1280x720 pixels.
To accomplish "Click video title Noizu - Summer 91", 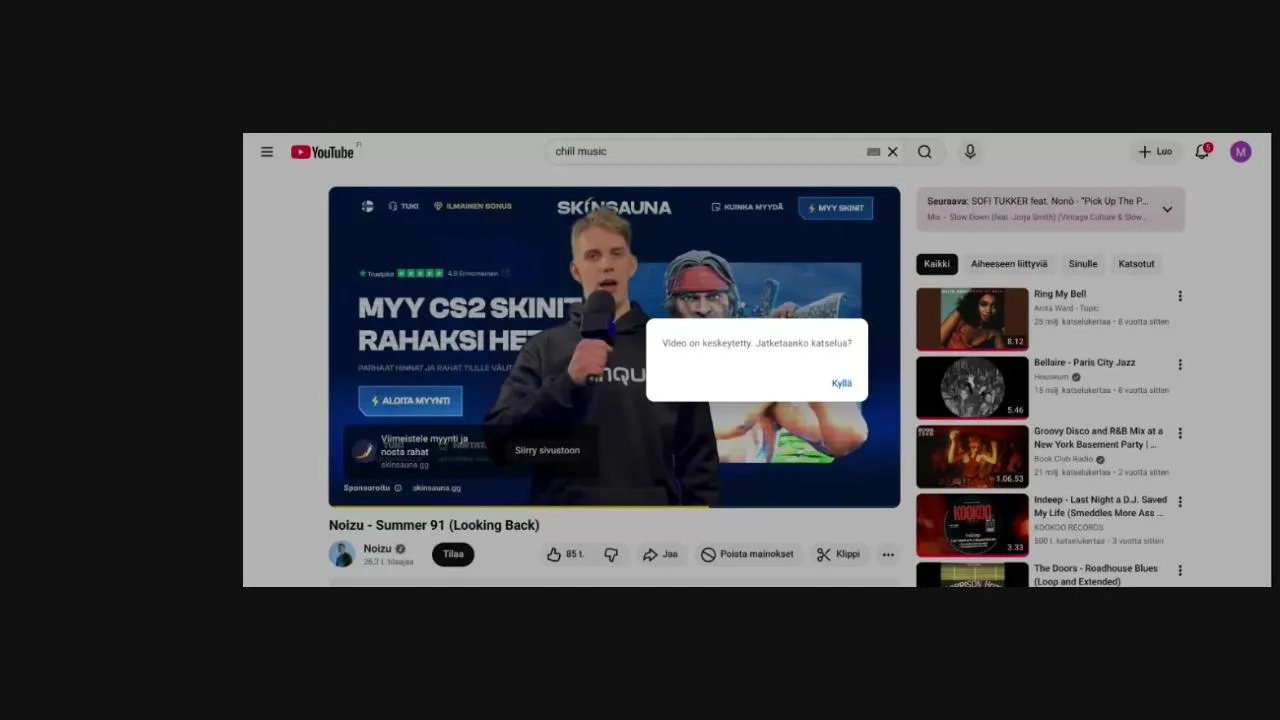I will click(x=434, y=525).
